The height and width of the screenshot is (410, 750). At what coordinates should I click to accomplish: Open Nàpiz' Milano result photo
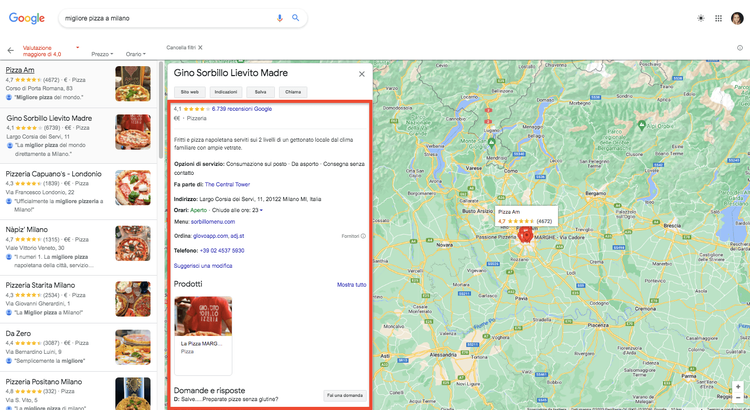pyautogui.click(x=133, y=243)
